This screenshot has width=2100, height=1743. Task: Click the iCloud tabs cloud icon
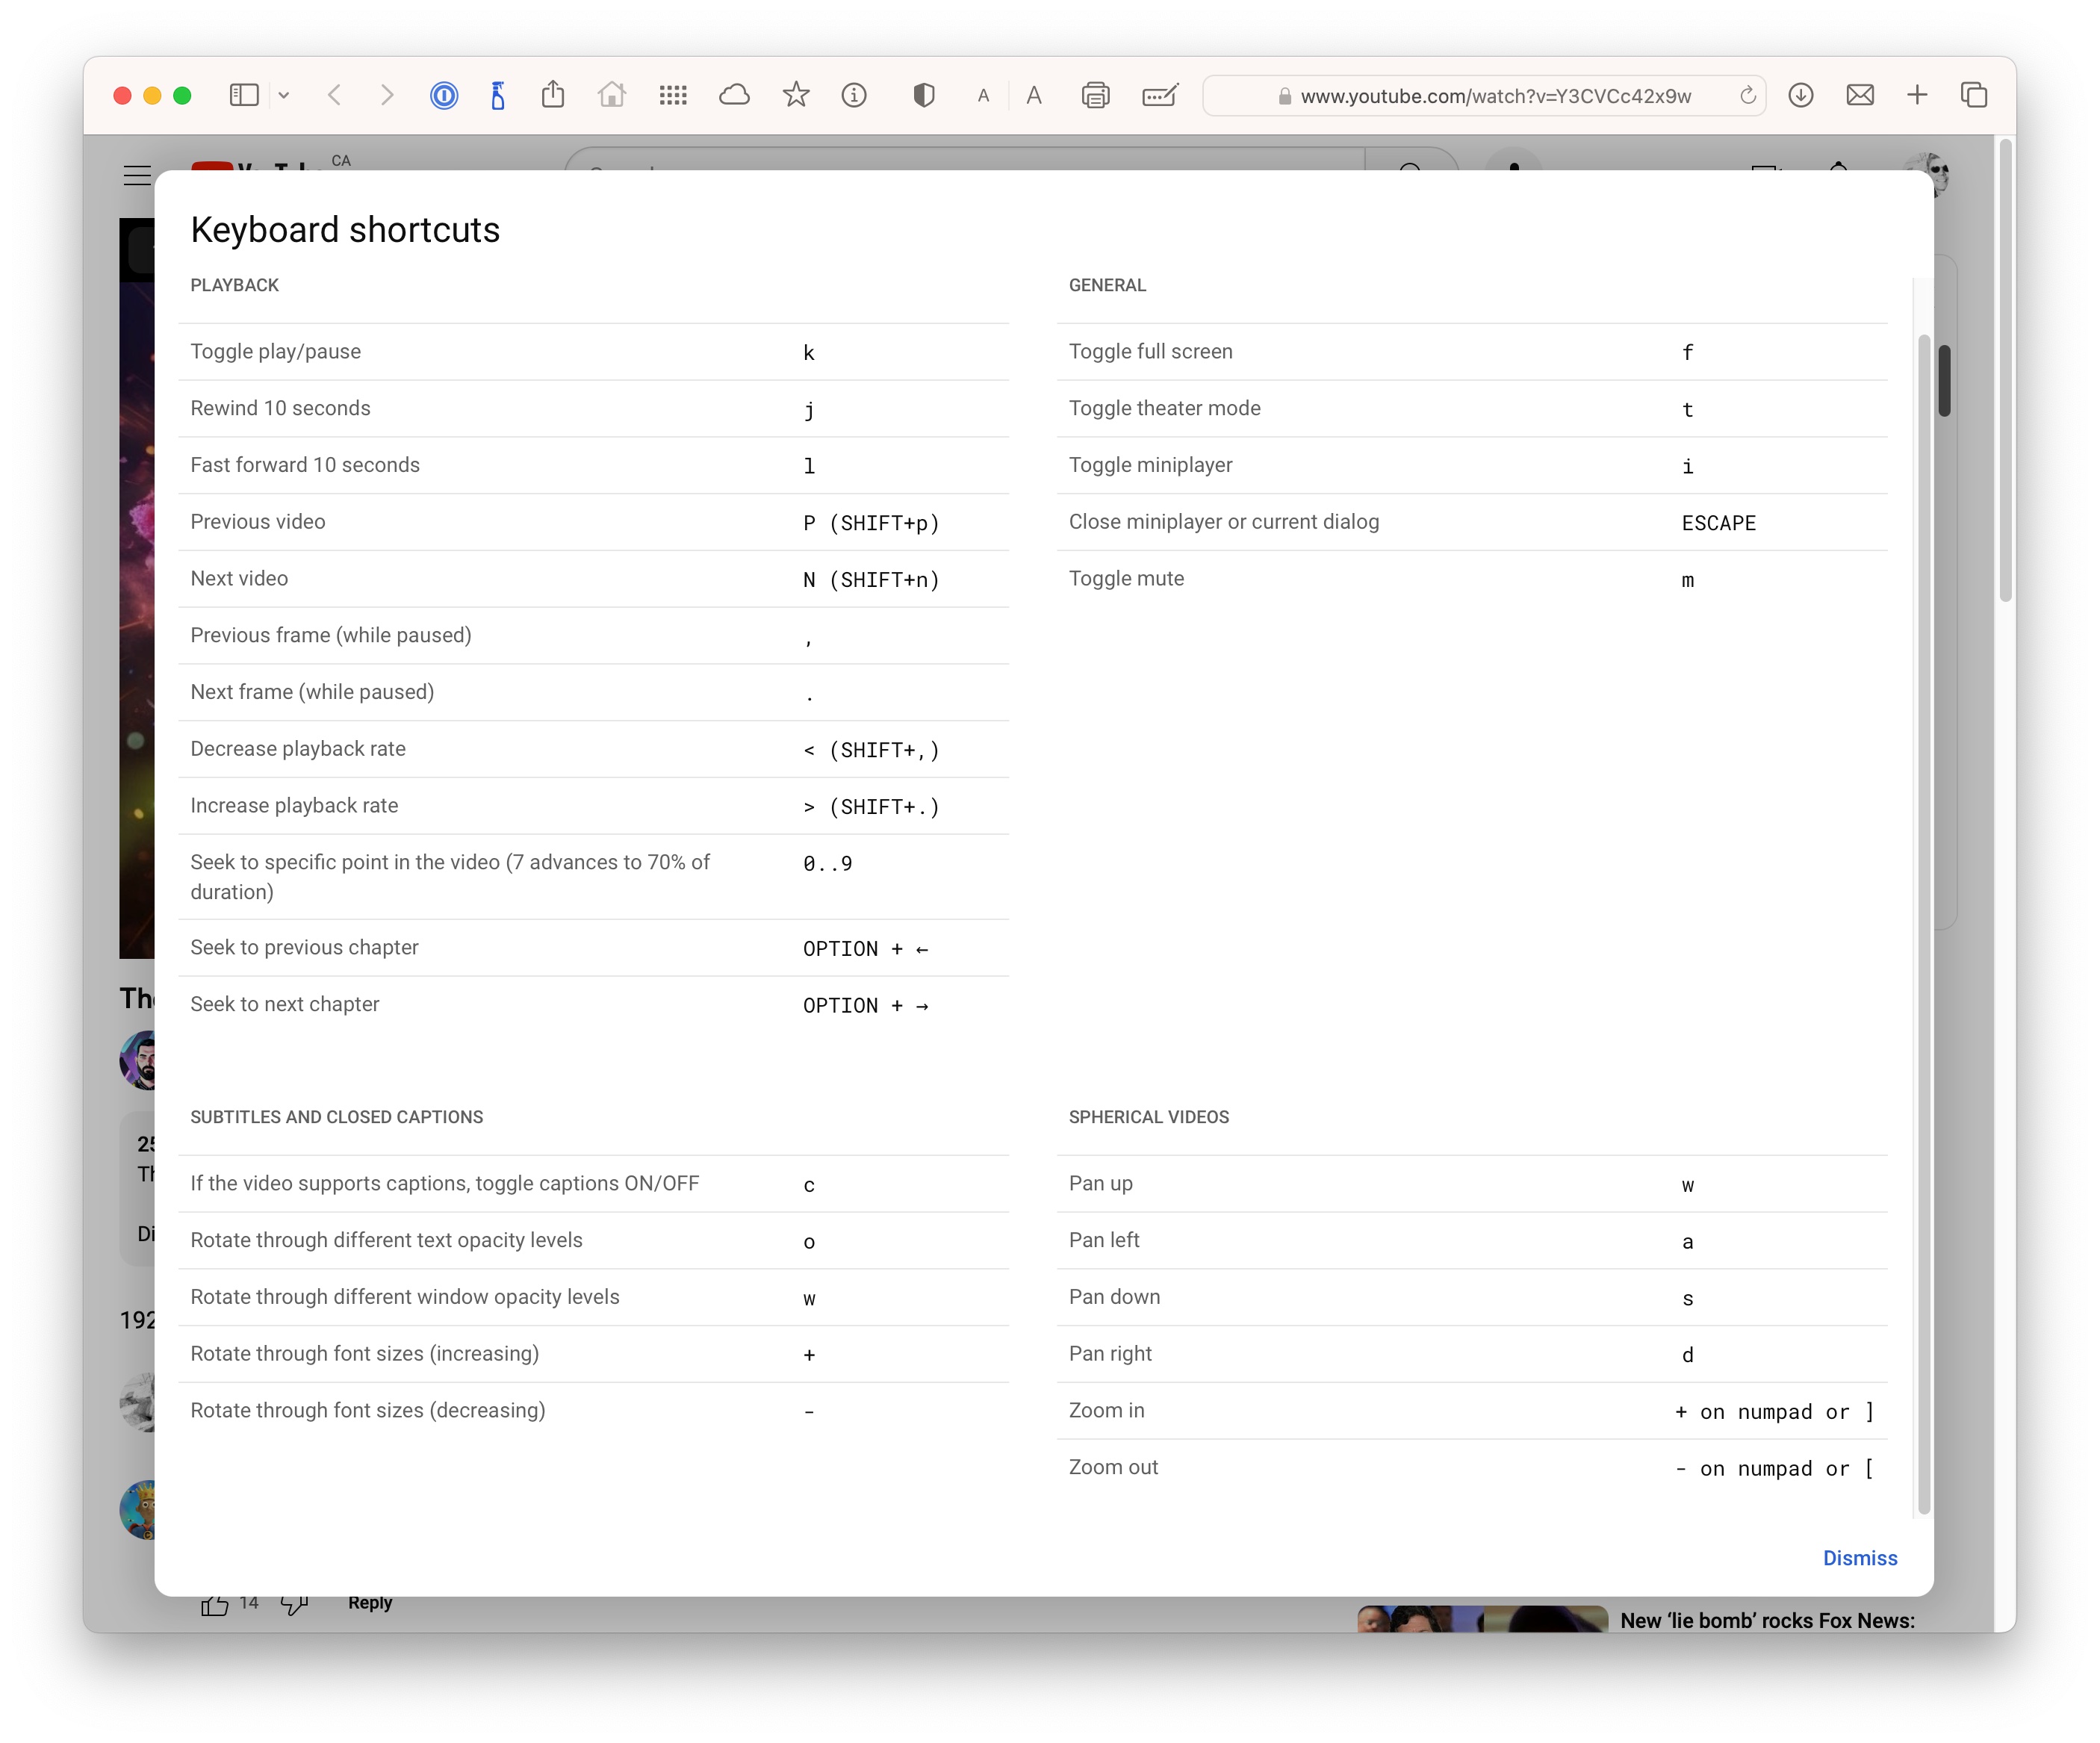click(734, 95)
